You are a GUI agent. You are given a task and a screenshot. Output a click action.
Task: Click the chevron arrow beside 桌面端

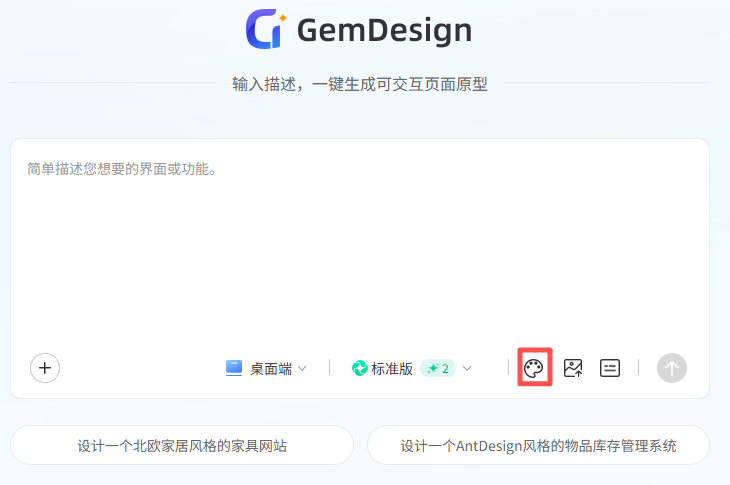coord(302,369)
